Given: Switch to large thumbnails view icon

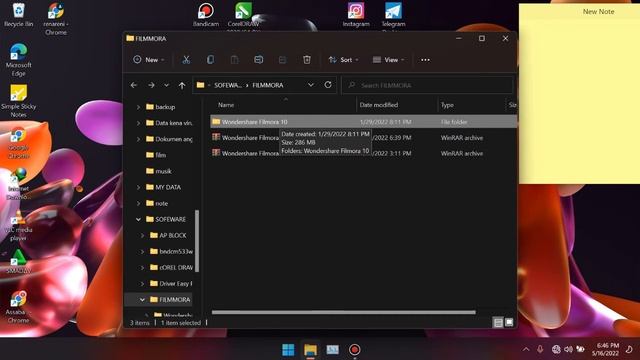Looking at the screenshot, I should click(x=509, y=323).
